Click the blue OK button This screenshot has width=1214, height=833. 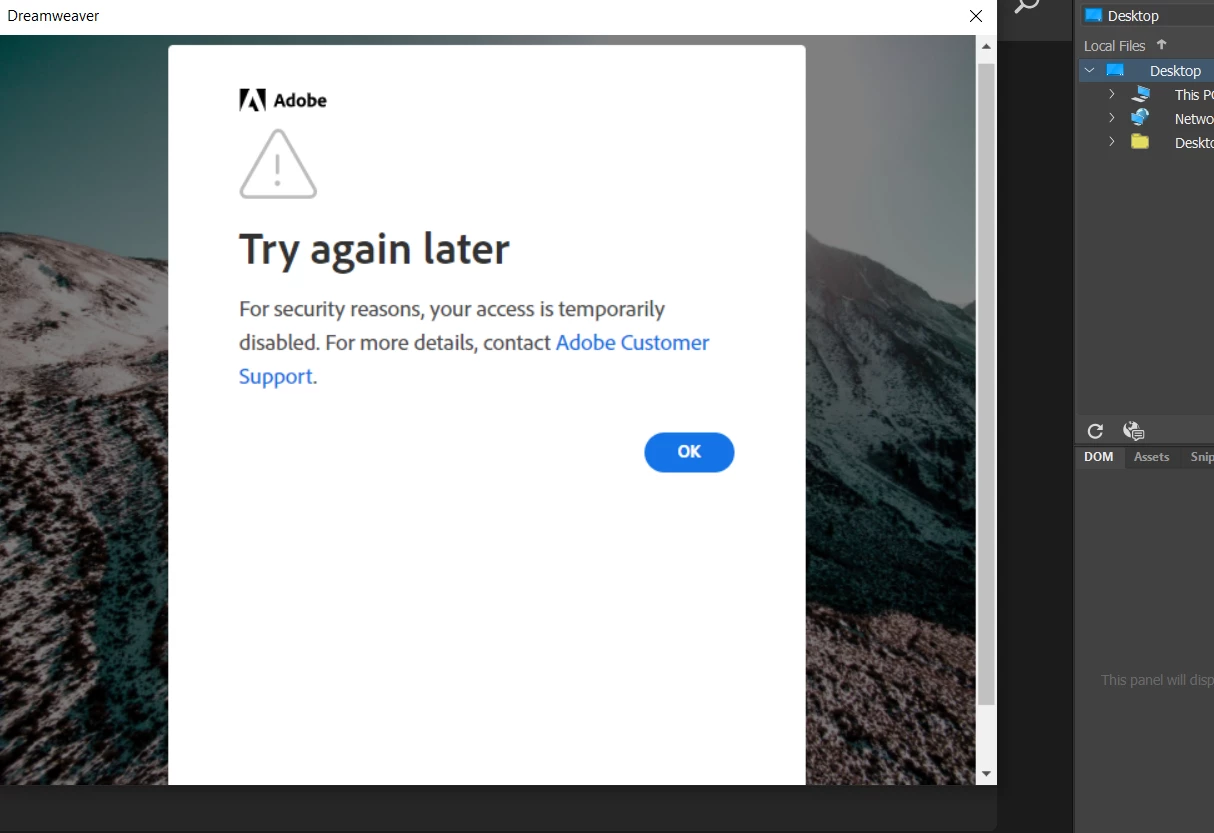pos(689,452)
